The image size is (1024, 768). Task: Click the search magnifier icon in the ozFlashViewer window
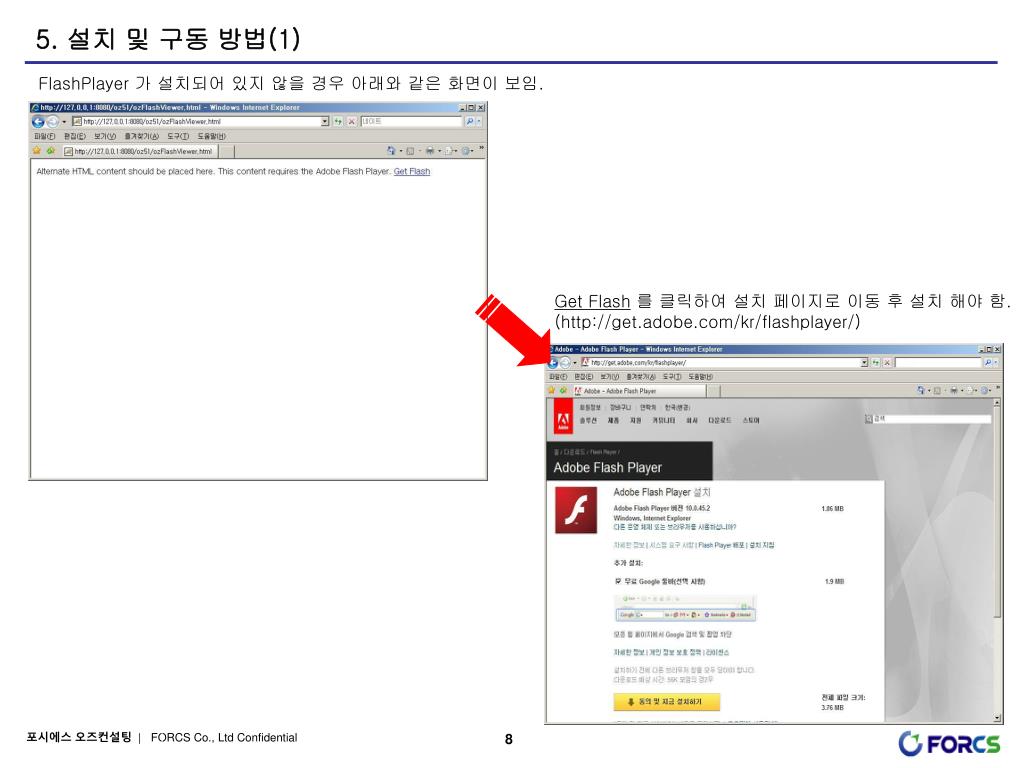pyautogui.click(x=469, y=121)
